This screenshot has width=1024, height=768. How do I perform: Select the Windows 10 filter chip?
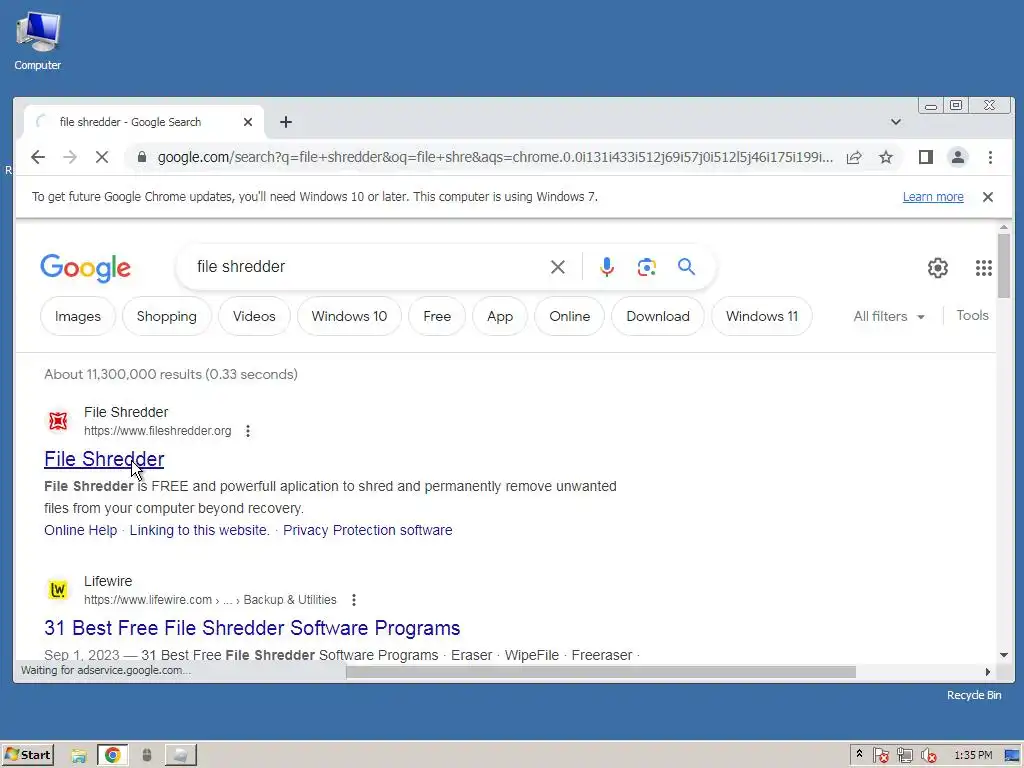coord(349,316)
